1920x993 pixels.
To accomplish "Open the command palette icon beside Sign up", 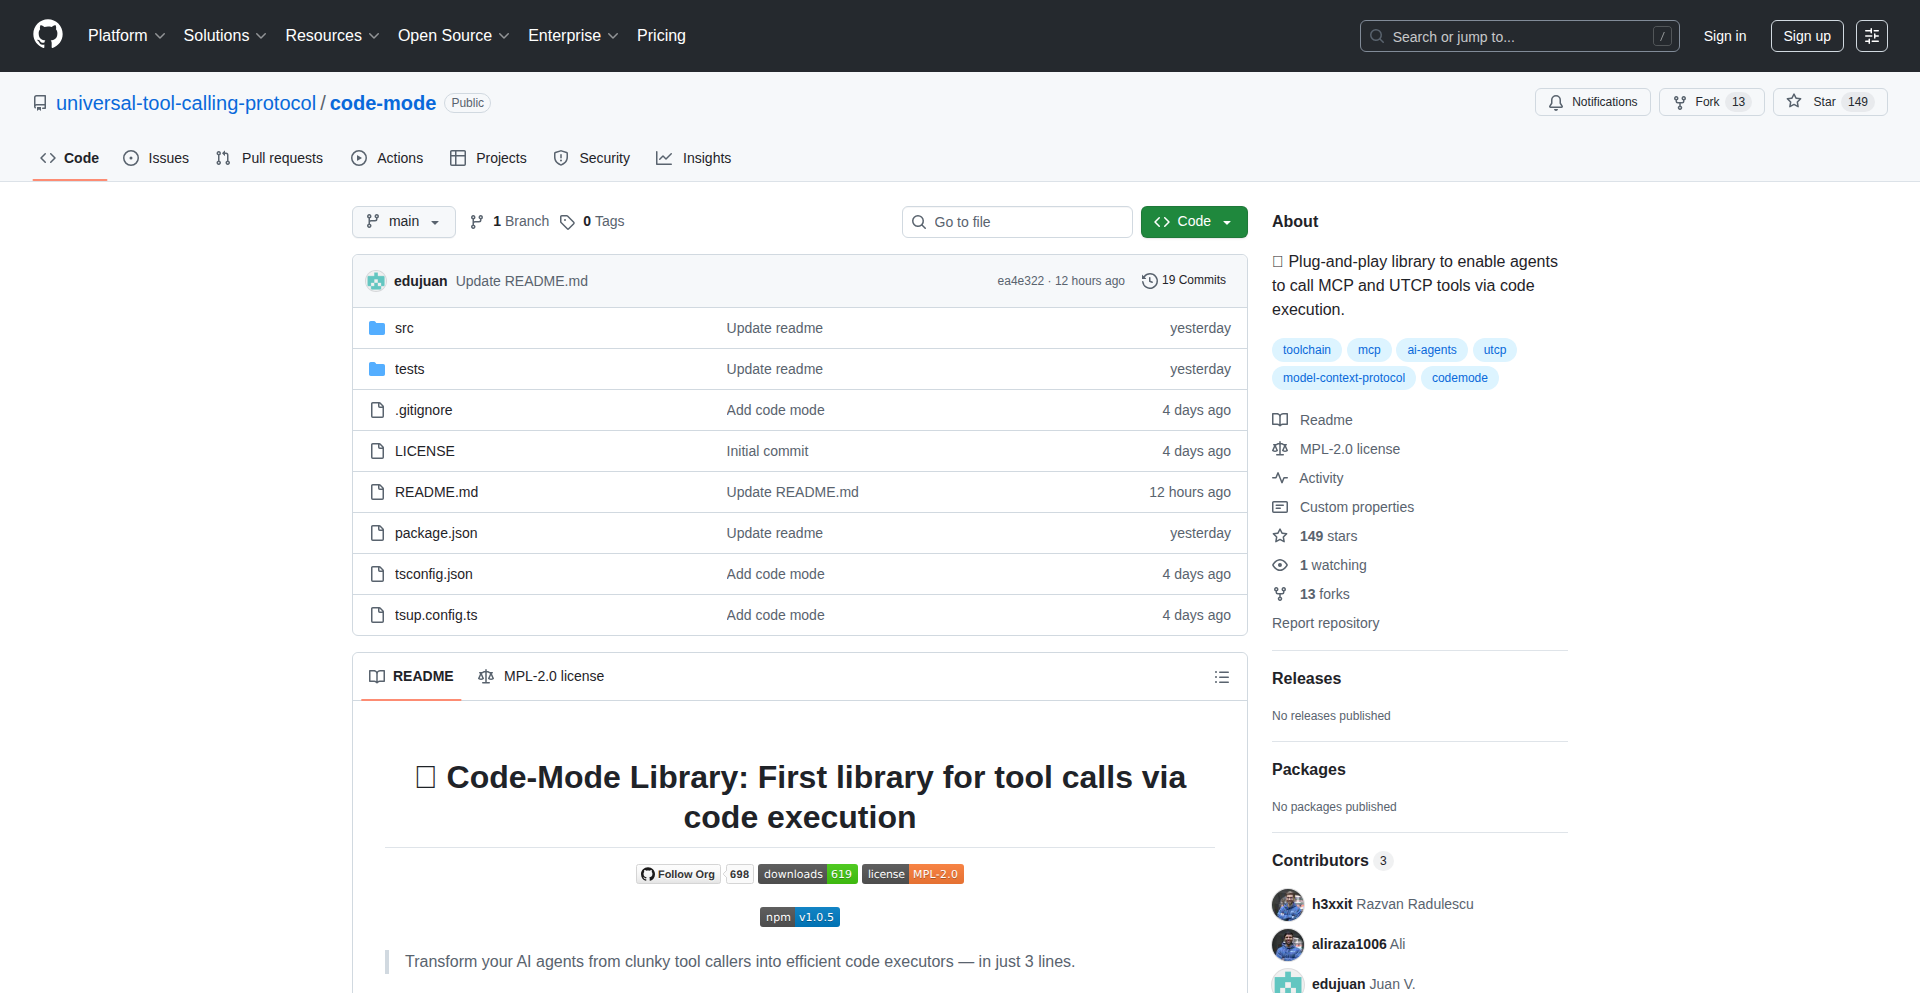I will 1872,35.
